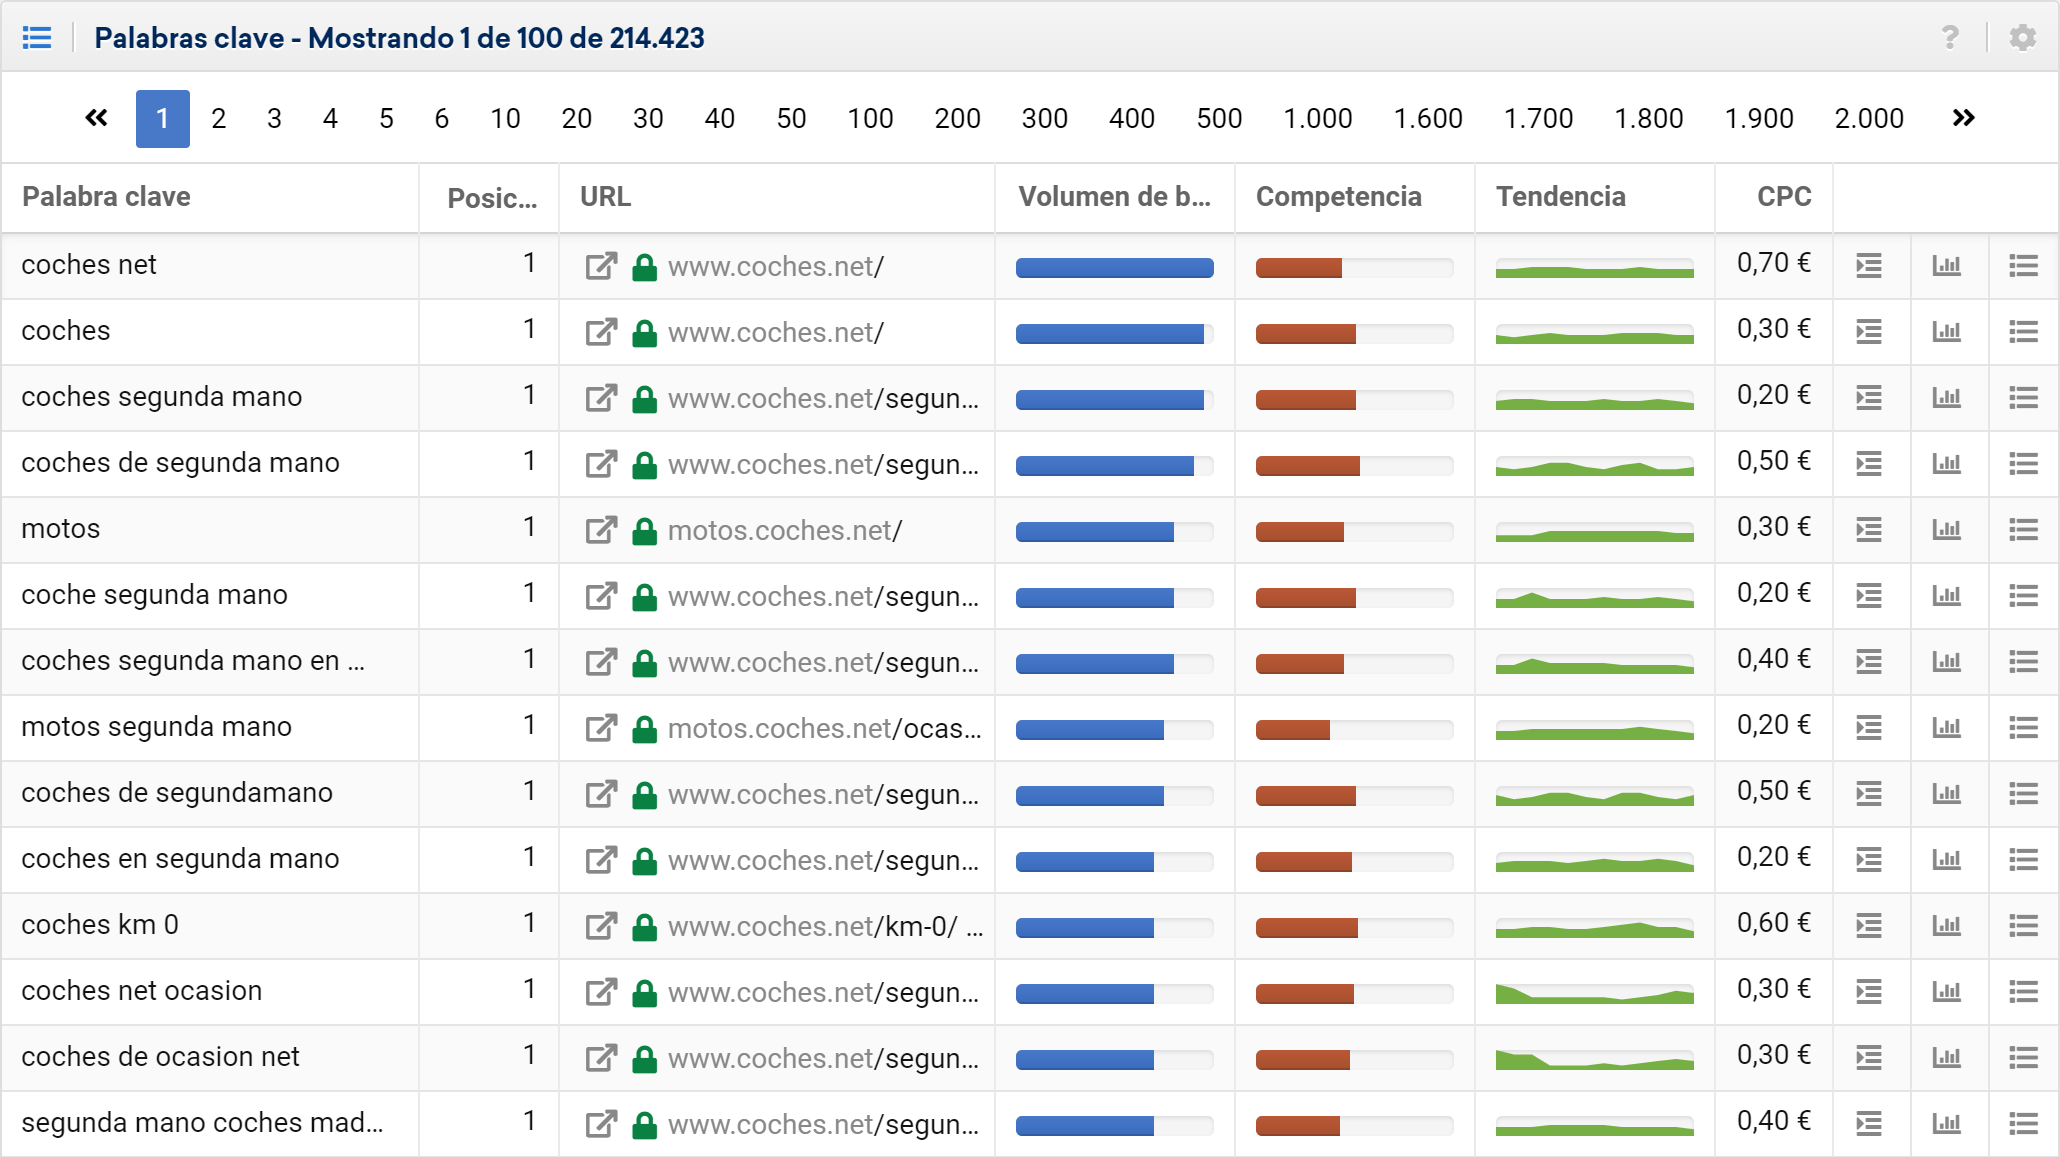Viewport: 2060px width, 1157px height.
Task: Click green lock icon in 'motos segunda mano' row
Action: [645, 728]
